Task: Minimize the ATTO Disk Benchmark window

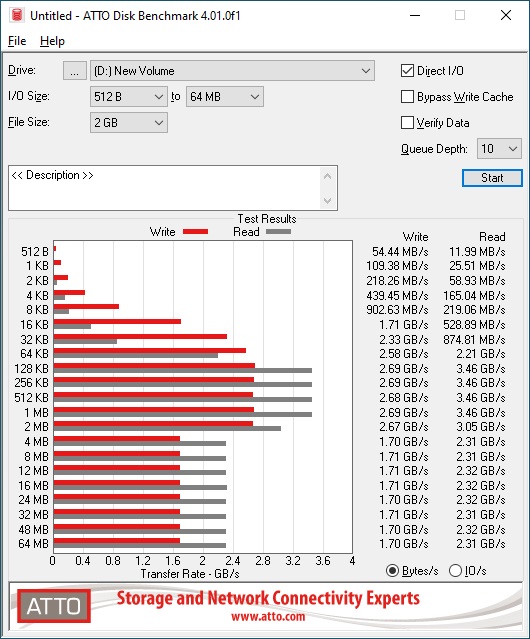Action: coord(415,15)
